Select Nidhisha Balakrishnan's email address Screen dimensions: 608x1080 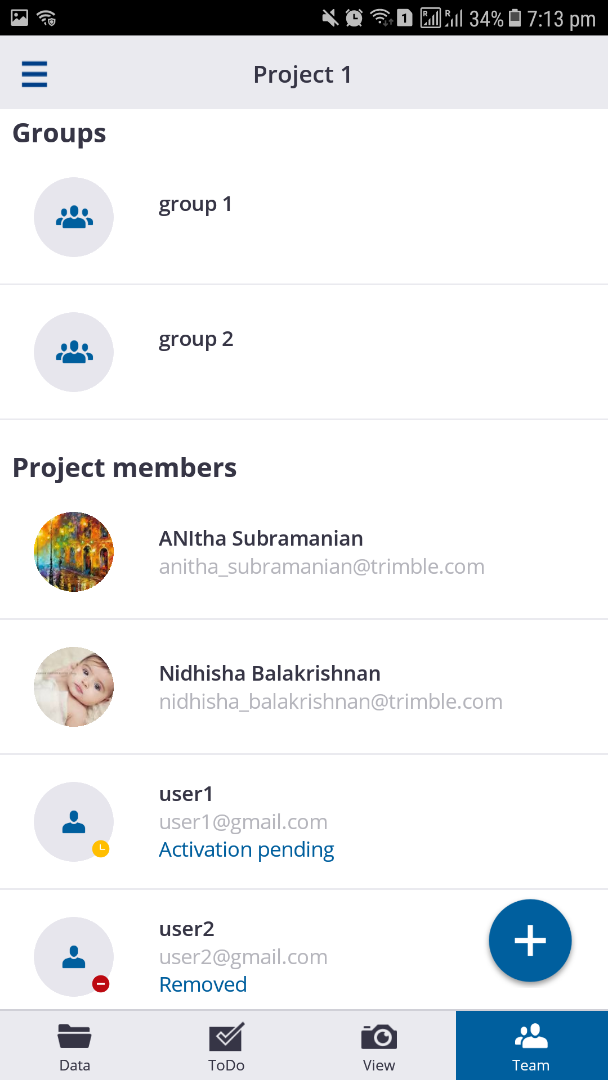[330, 702]
